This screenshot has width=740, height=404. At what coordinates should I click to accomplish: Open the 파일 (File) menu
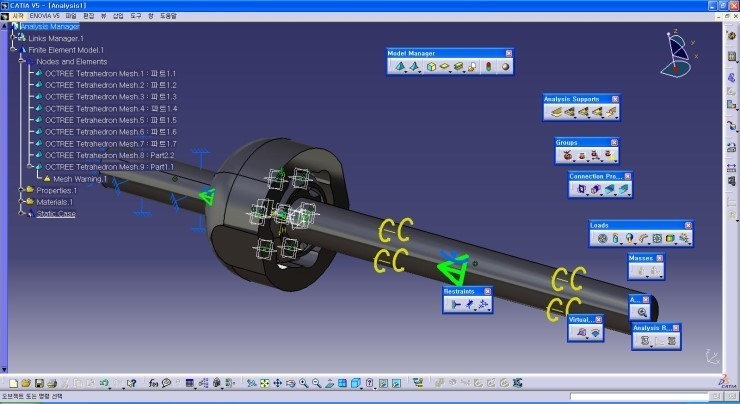pos(71,16)
